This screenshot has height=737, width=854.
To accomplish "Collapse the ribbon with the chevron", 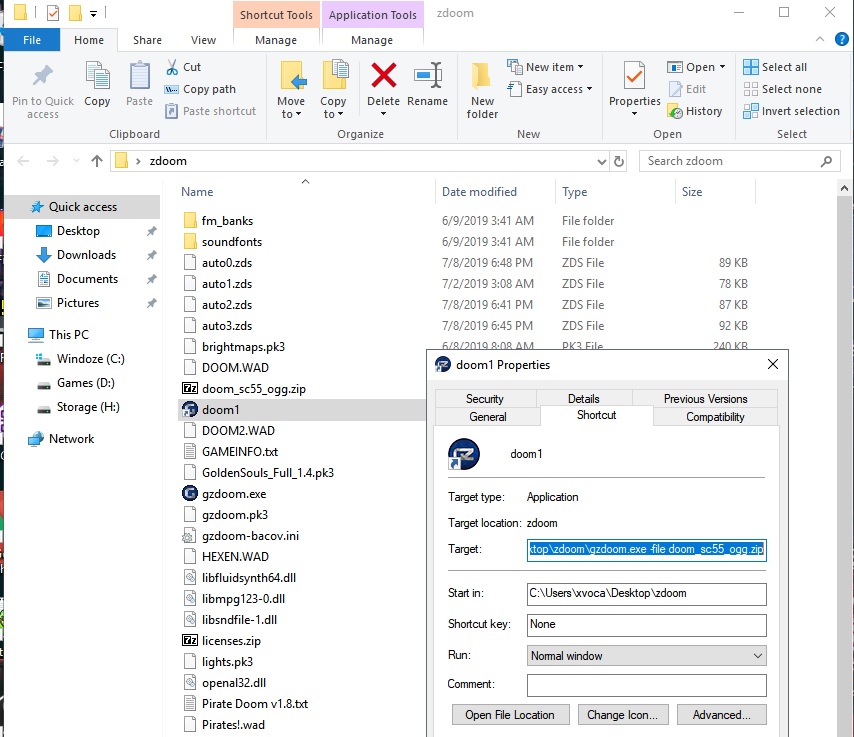I will [x=820, y=39].
